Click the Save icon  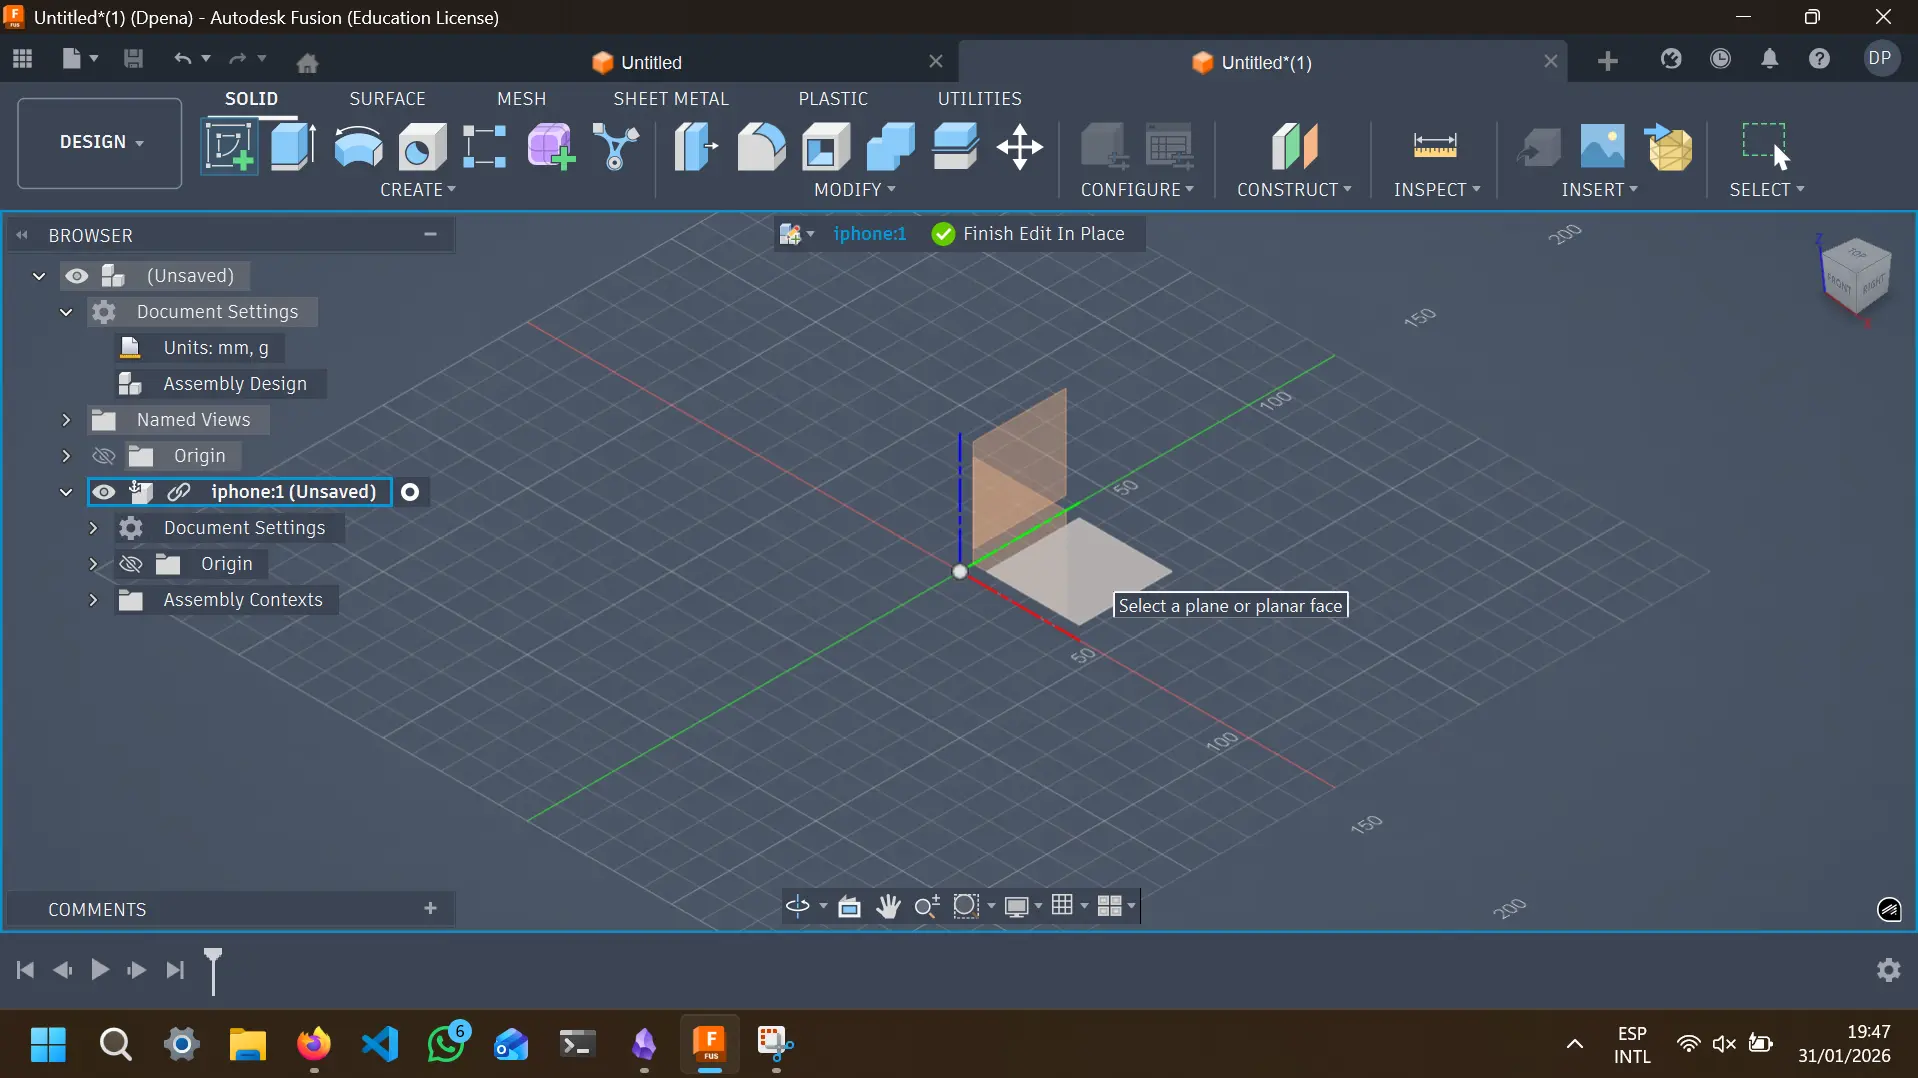[x=133, y=60]
